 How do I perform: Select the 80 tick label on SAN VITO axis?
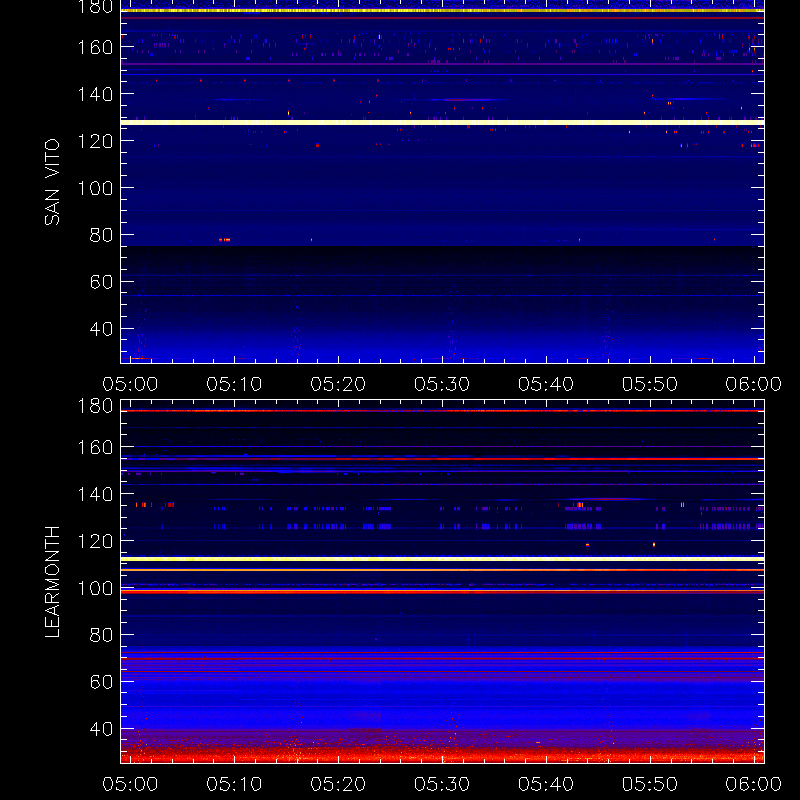101,235
